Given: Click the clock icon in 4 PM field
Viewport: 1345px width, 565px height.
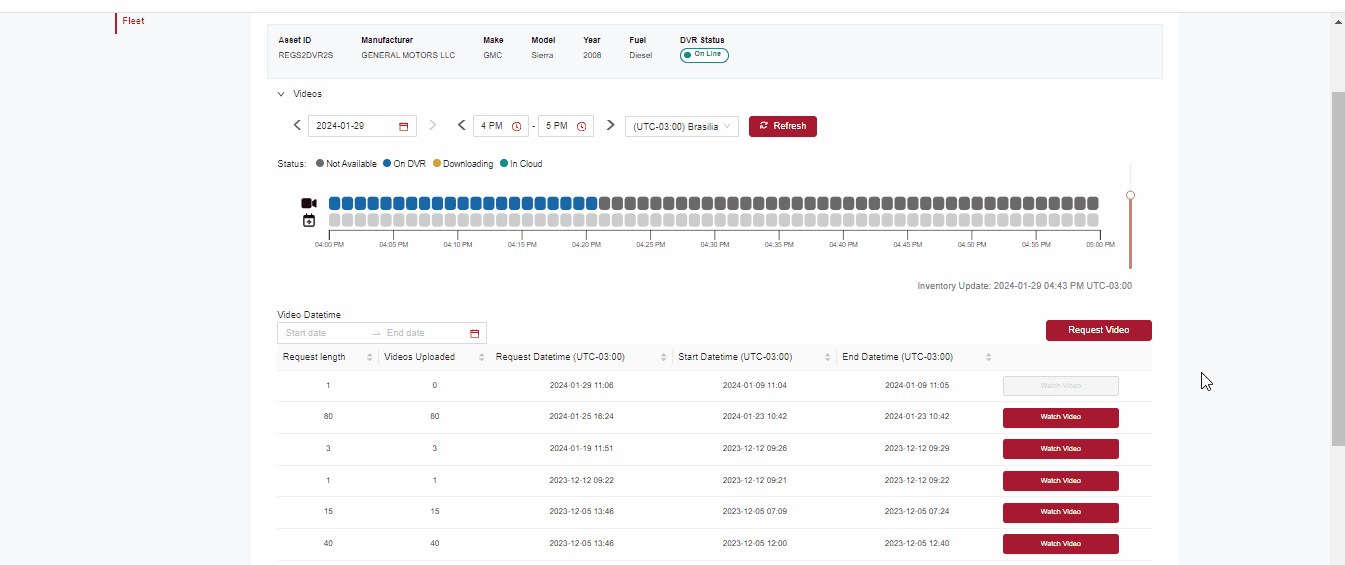Looking at the screenshot, I should [516, 127].
